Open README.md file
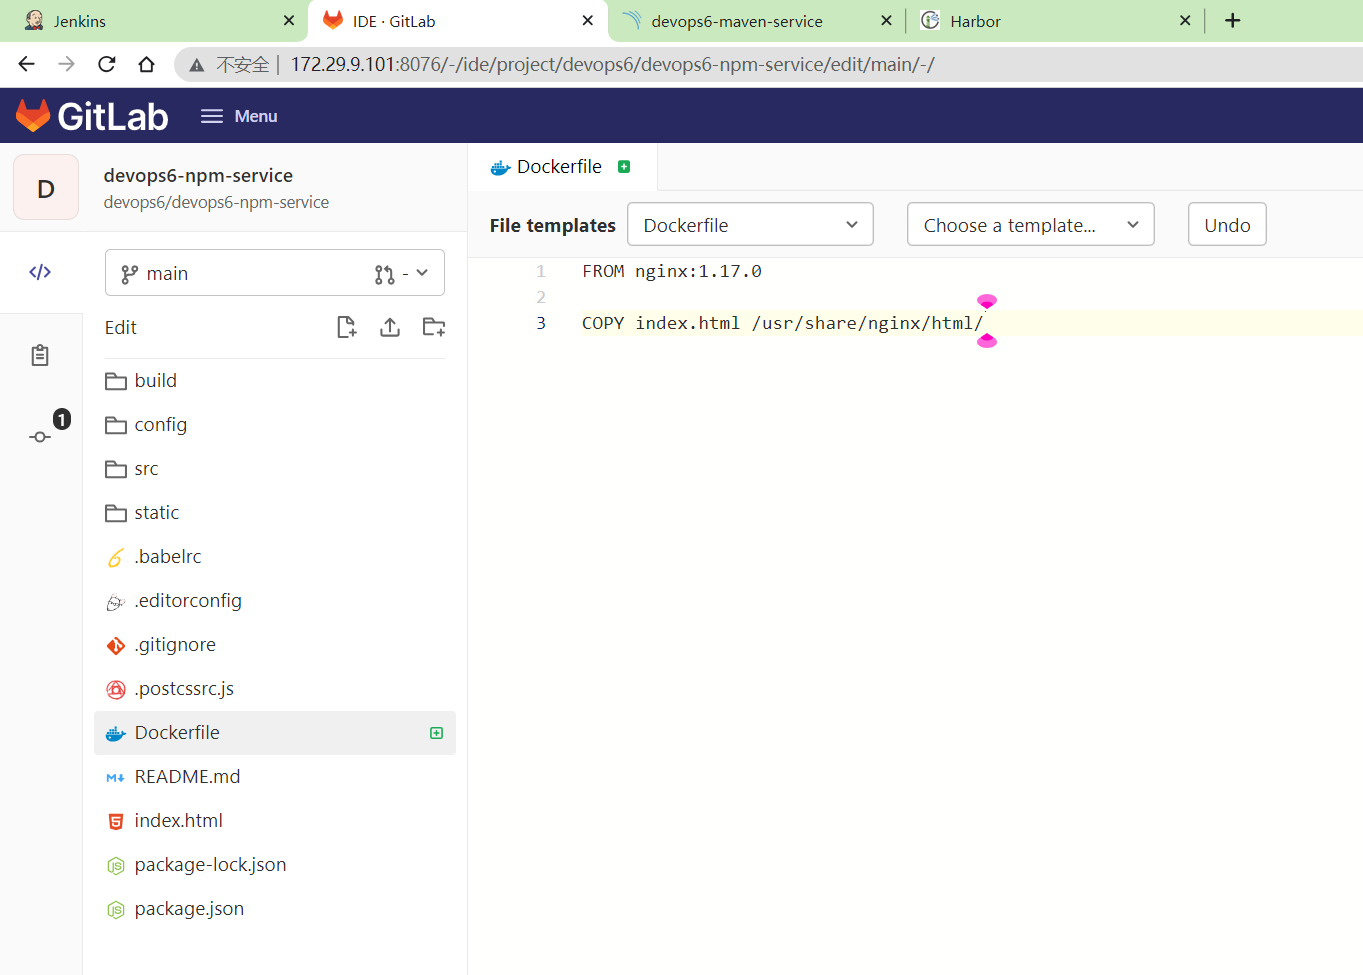Viewport: 1363px width, 975px height. (x=275, y=777)
